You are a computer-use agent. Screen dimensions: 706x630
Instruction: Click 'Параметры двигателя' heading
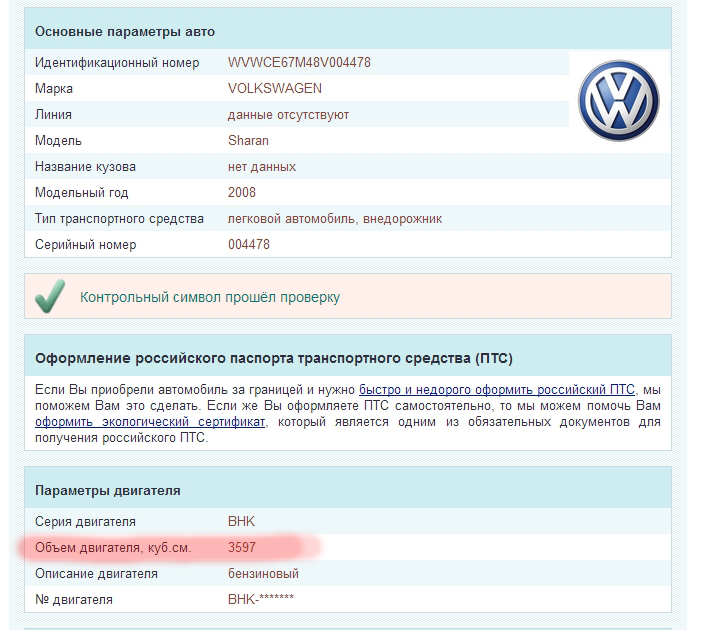coord(108,490)
